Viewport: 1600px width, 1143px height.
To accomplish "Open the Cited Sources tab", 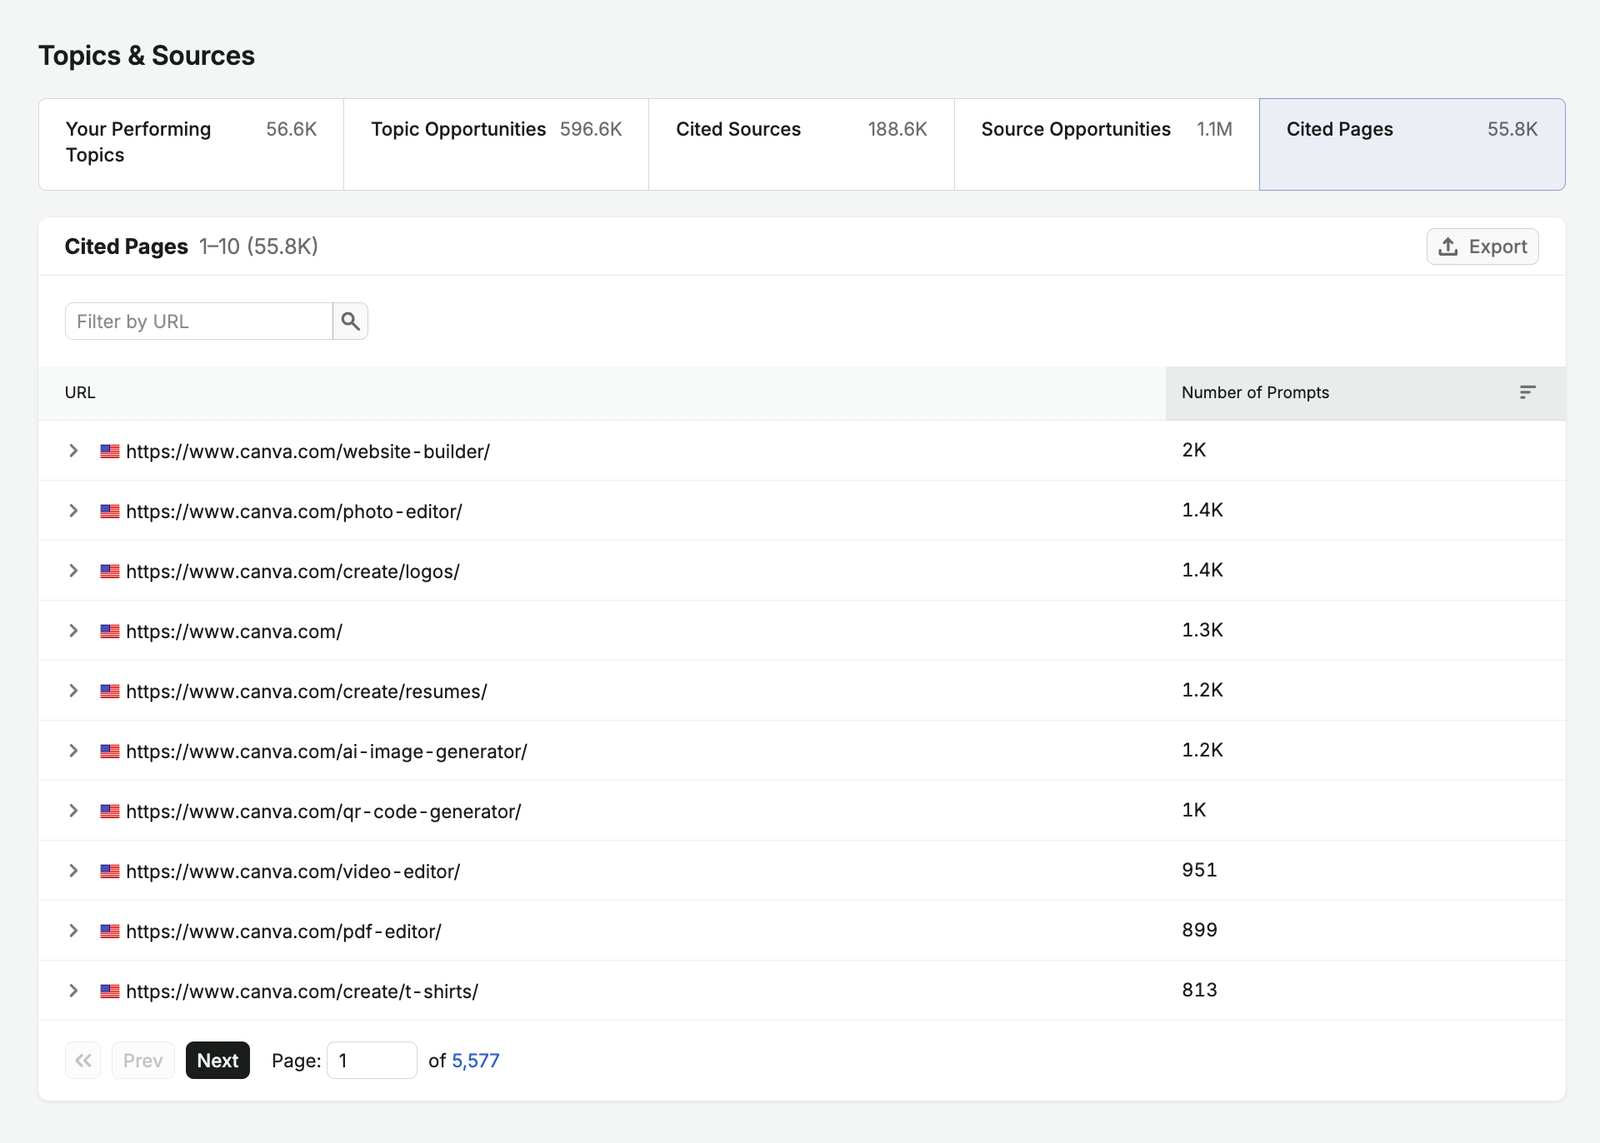I will click(801, 144).
